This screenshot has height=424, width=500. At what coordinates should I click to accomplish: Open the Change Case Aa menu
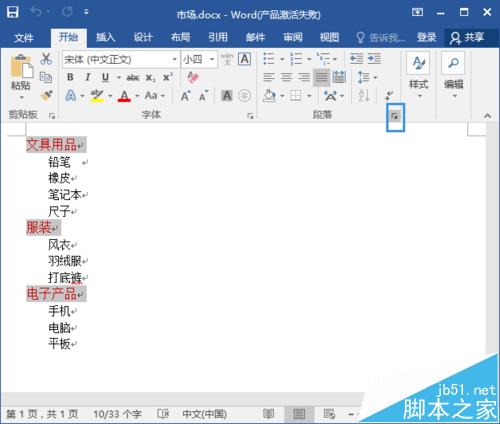point(154,96)
